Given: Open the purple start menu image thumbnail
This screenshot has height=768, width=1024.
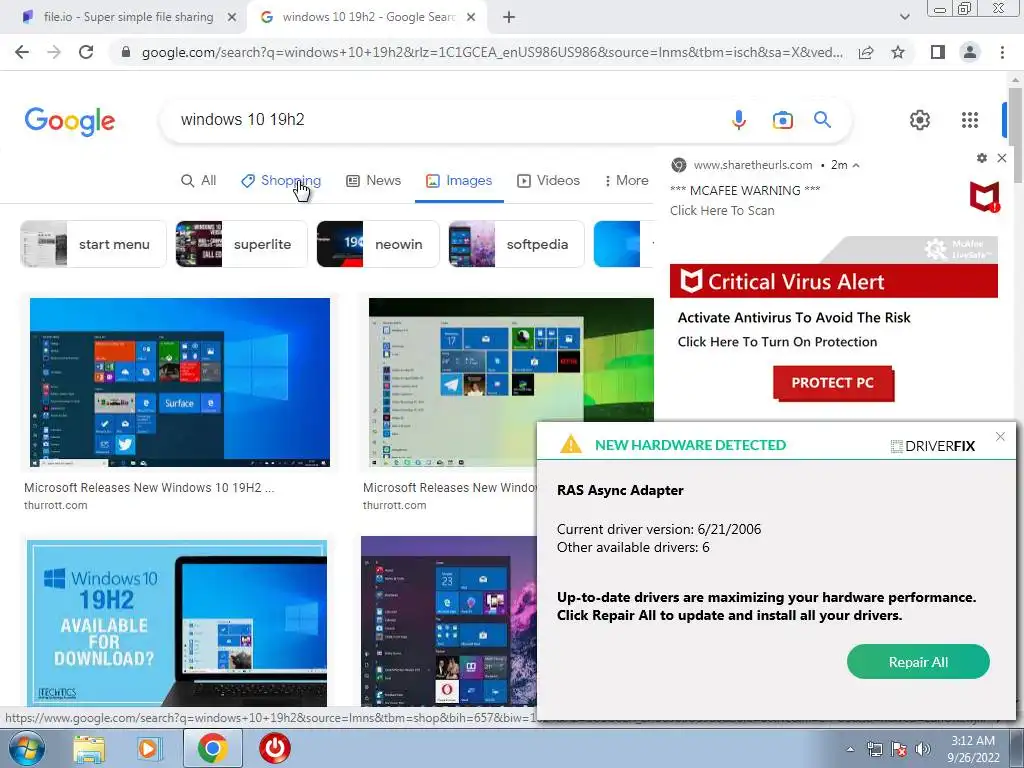Looking at the screenshot, I should pos(449,621).
